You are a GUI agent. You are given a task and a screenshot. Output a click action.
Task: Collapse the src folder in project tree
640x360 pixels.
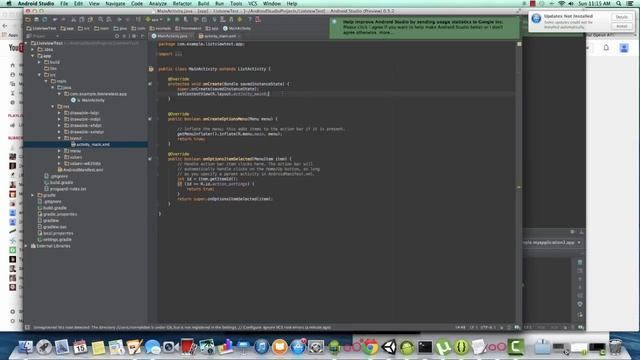[40, 75]
